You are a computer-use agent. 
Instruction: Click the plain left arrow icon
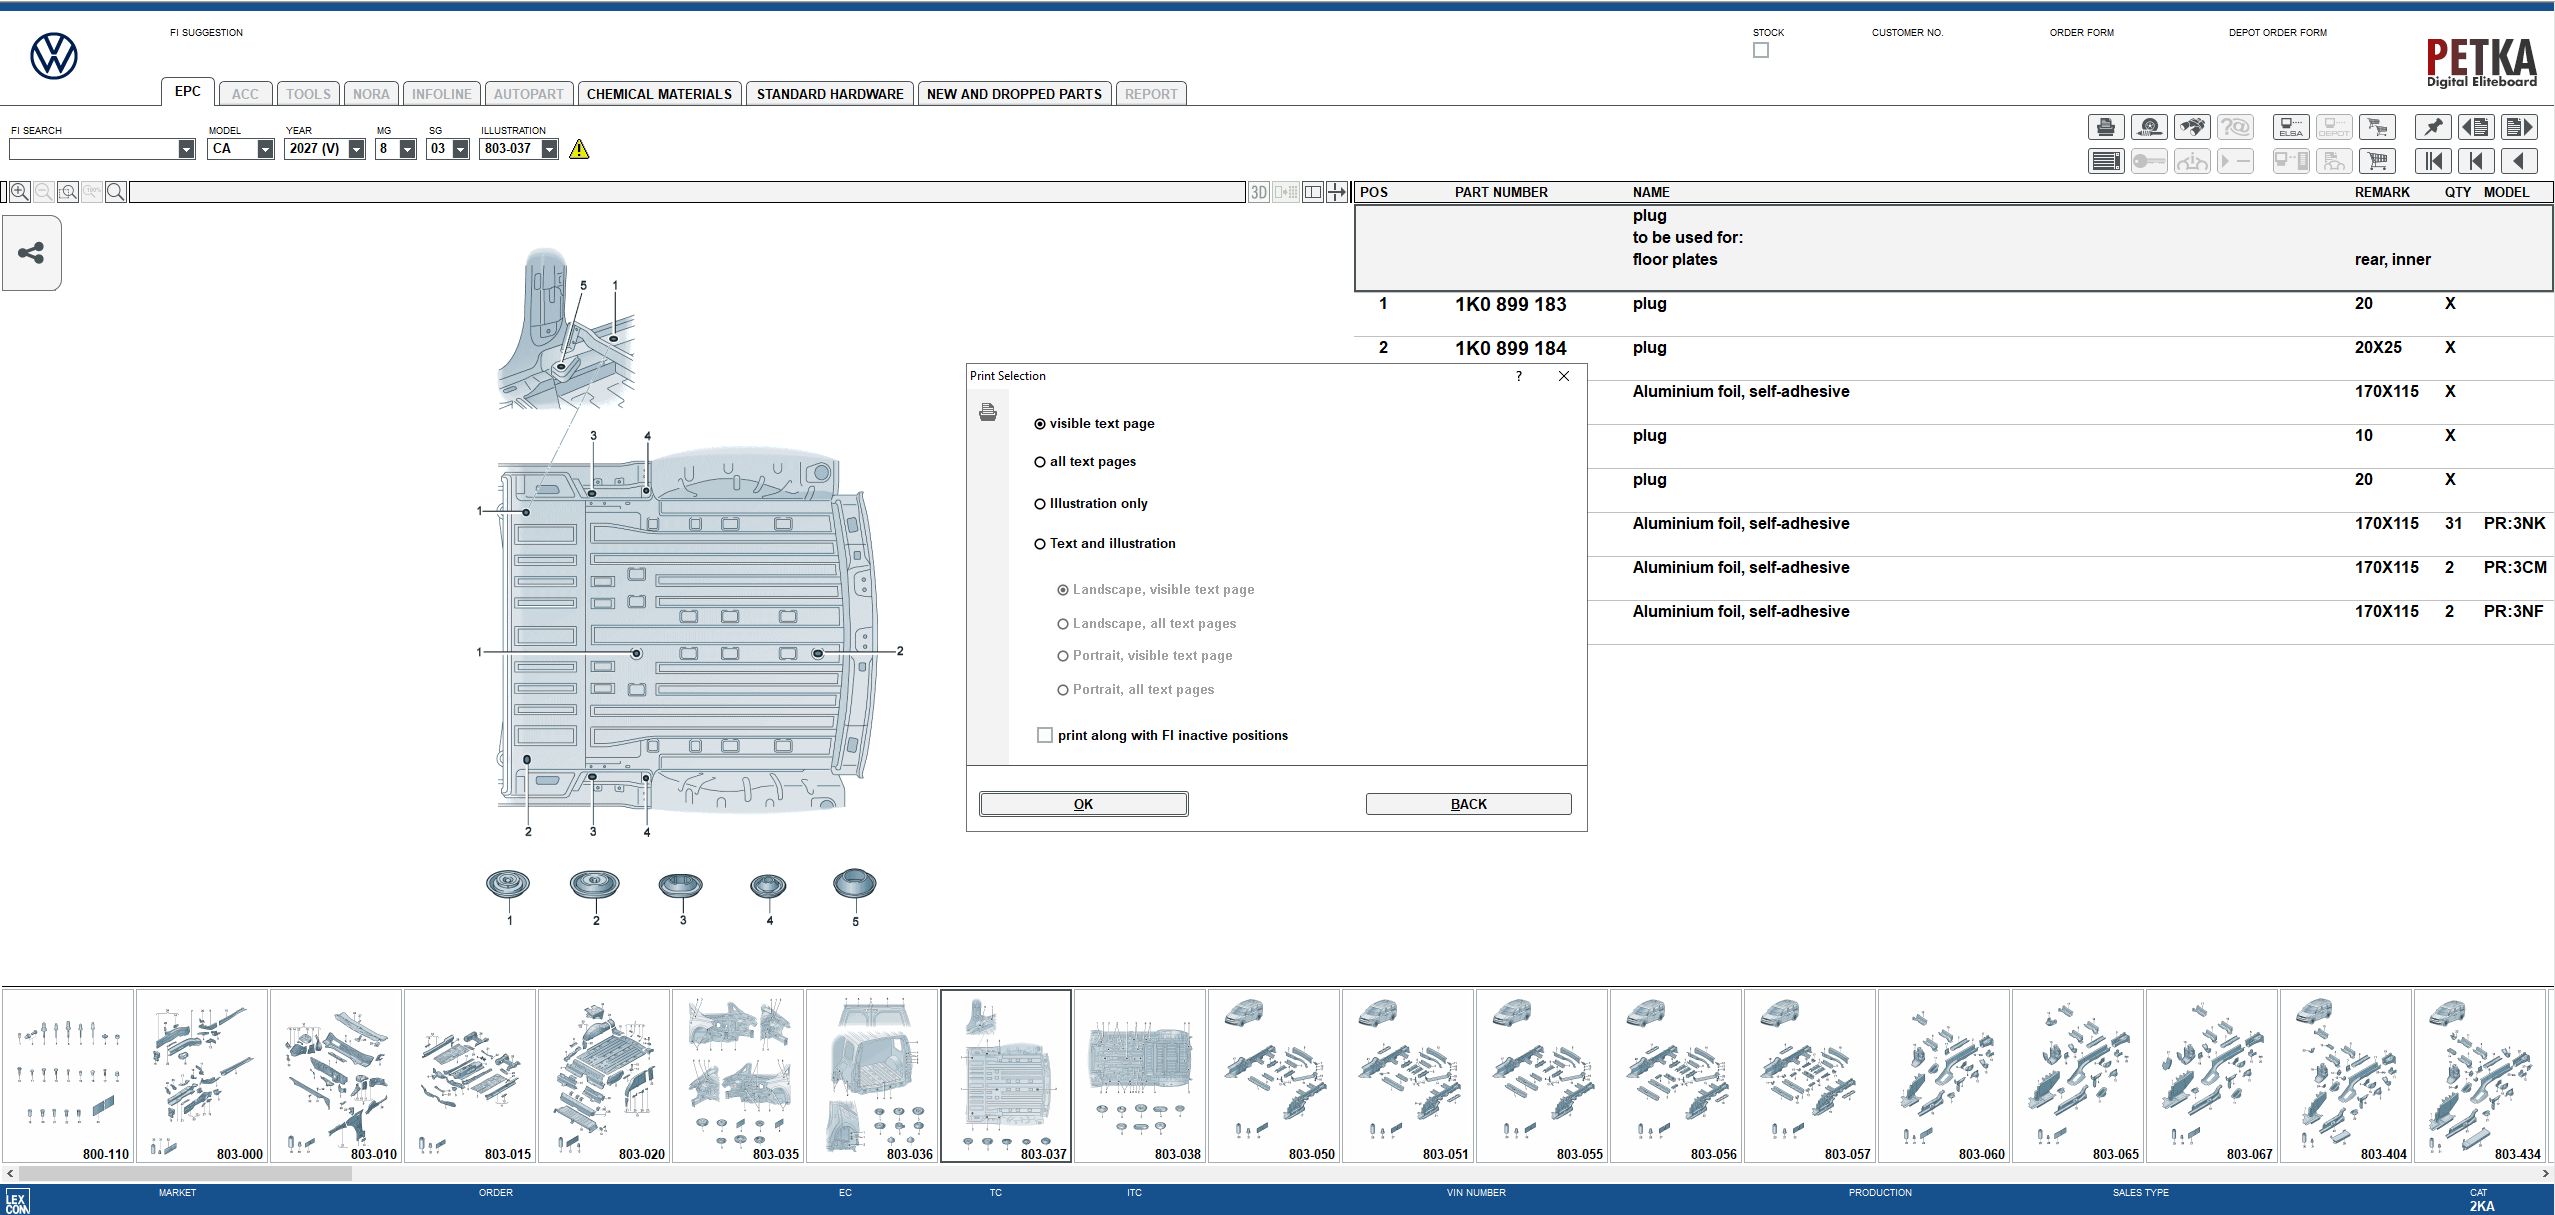click(x=2519, y=161)
